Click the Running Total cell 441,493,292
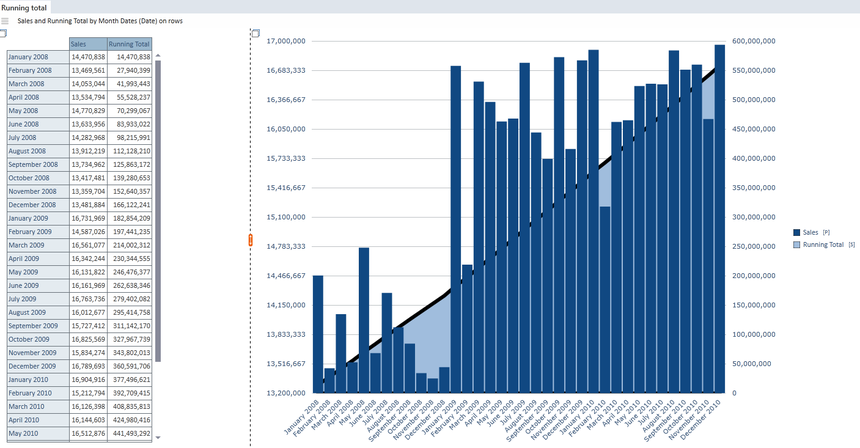 coord(129,433)
